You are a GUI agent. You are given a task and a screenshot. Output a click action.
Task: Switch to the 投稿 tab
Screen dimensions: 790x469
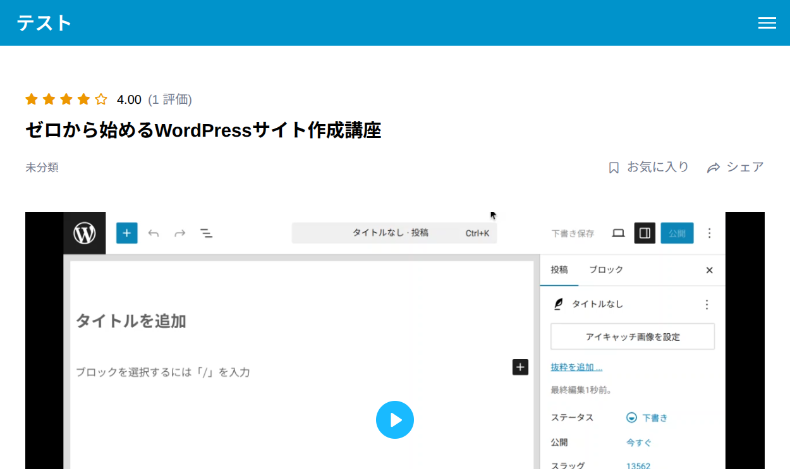[559, 270]
